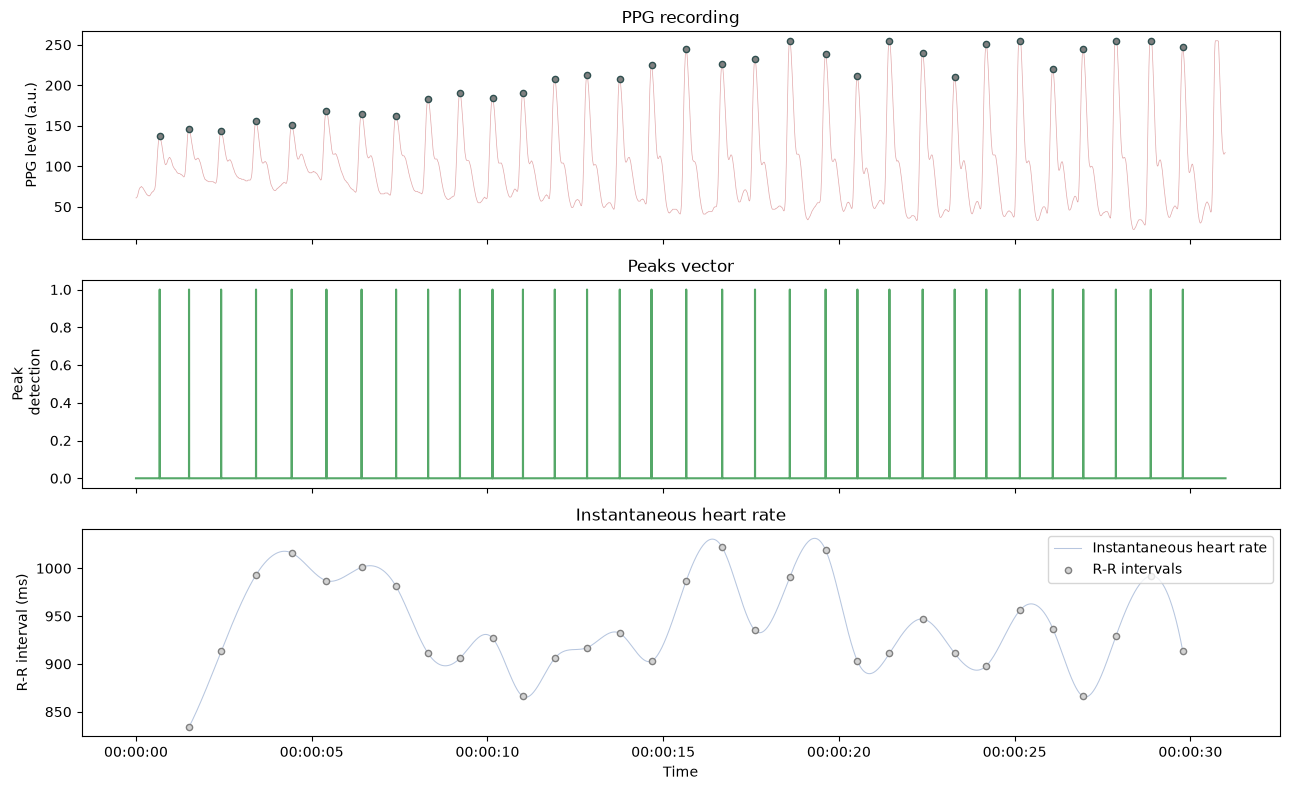Image resolution: width=1290 pixels, height=790 pixels.
Task: Select the 00:00:05 time tick label
Action: [312, 753]
